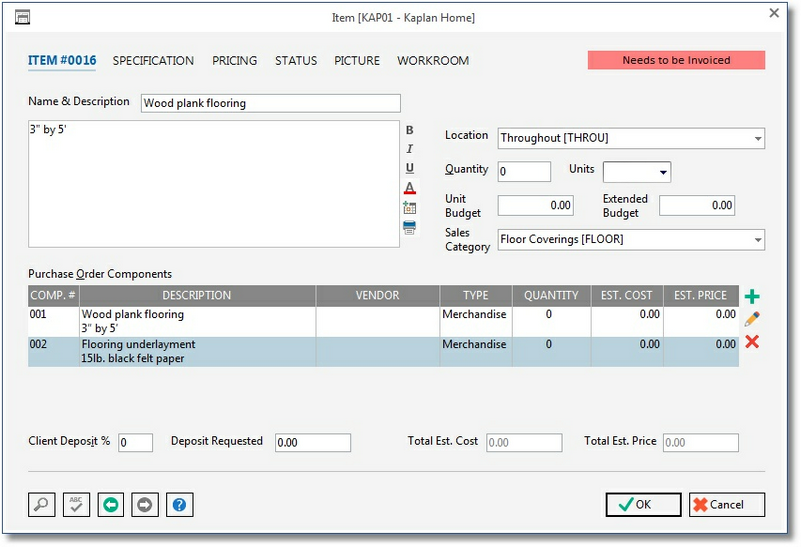
Task: Switch to the PRICING tab
Action: coord(234,60)
